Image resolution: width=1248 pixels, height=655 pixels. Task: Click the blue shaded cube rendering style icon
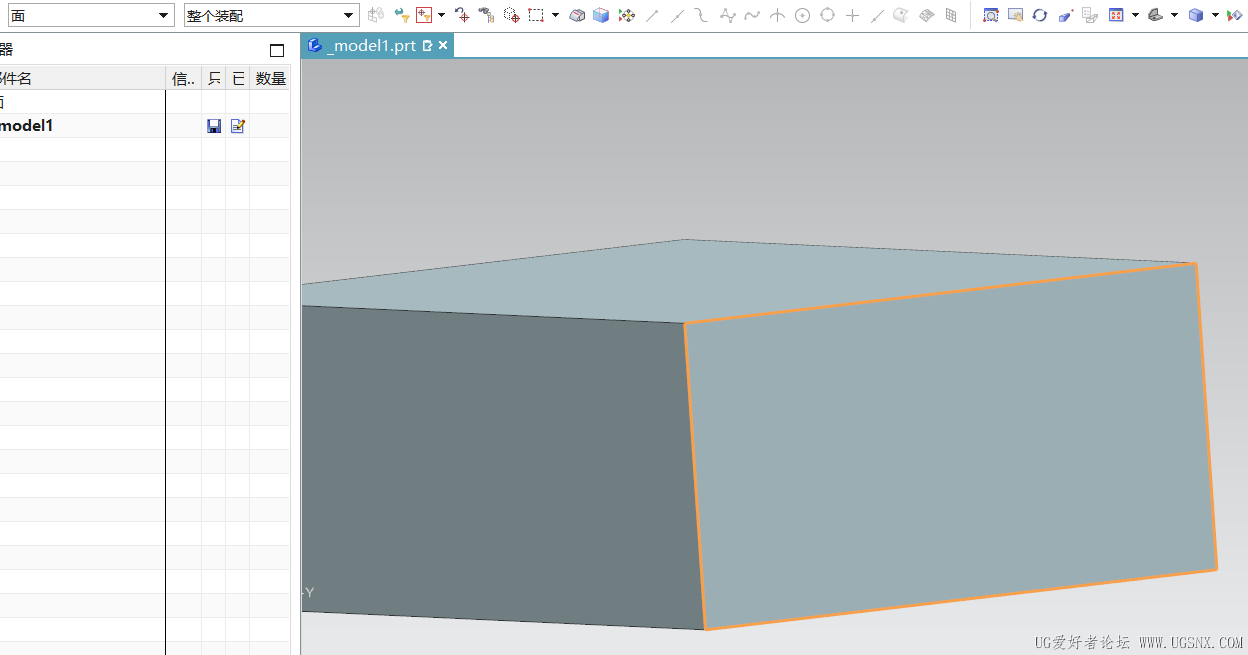pos(1195,15)
